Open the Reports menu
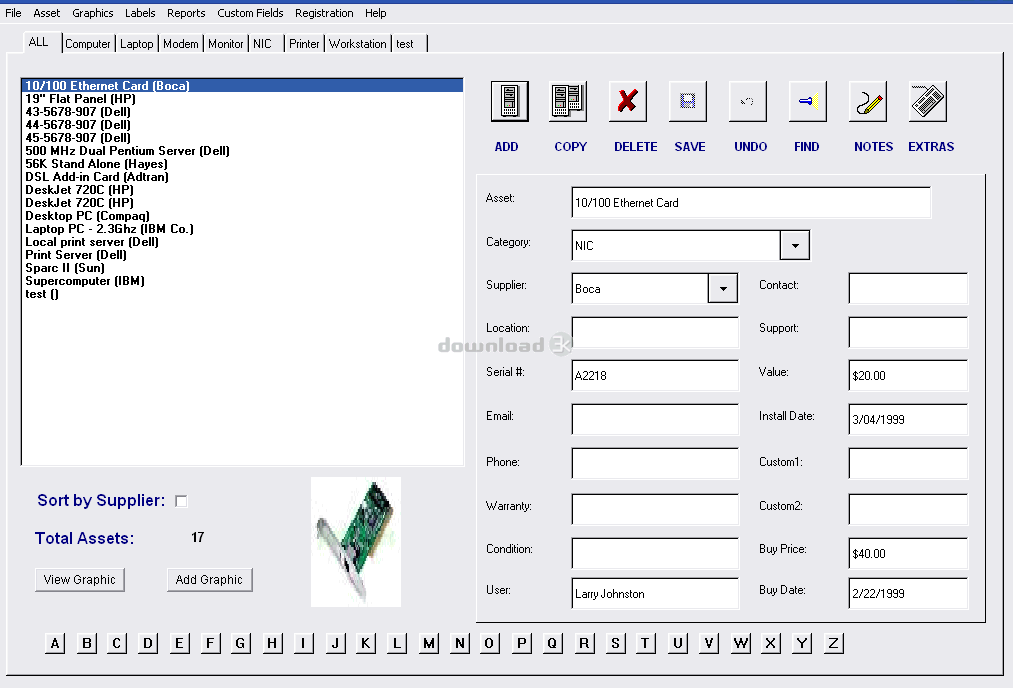 tap(186, 13)
